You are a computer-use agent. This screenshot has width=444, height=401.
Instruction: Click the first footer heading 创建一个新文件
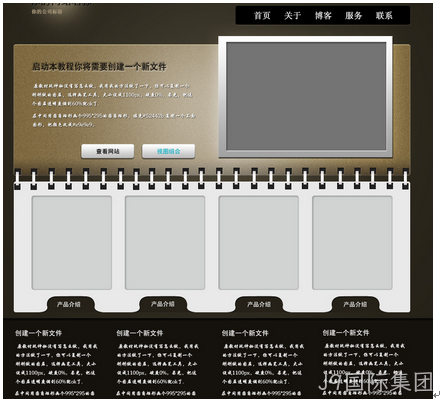(38, 333)
